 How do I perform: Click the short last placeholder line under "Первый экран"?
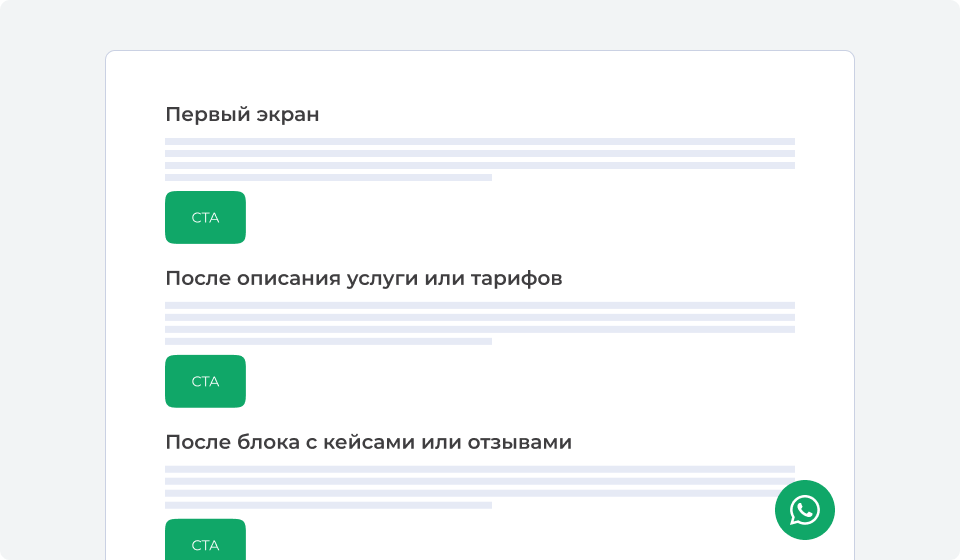[328, 177]
